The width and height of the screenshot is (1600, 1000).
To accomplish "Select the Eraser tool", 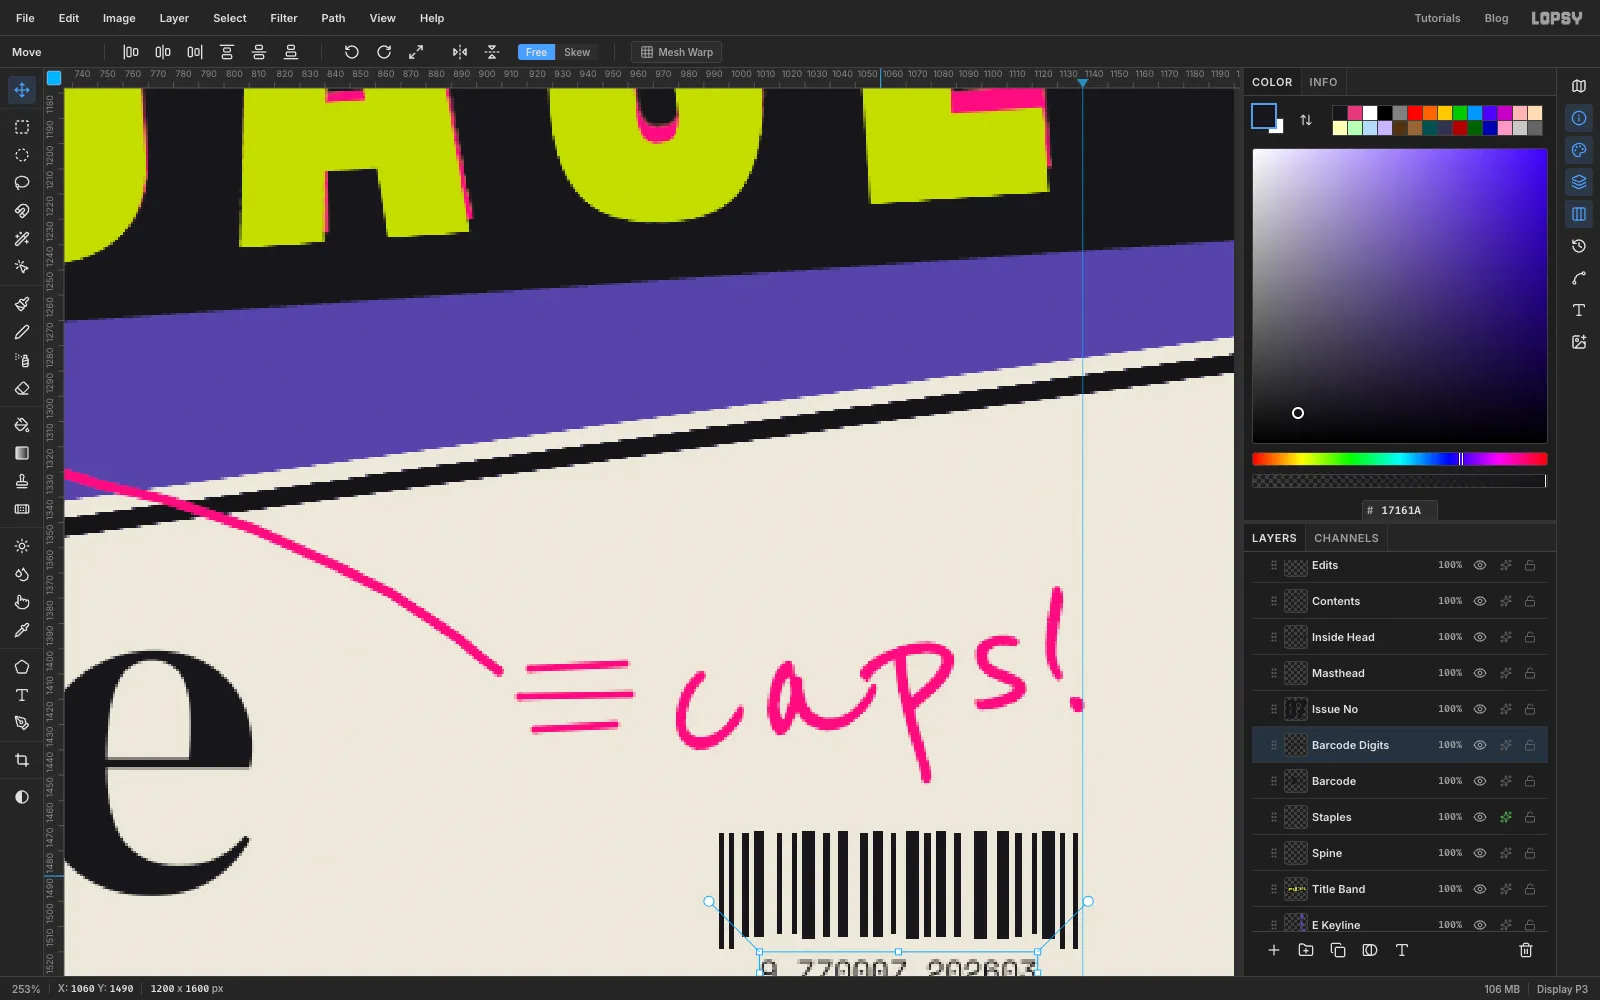I will (22, 388).
